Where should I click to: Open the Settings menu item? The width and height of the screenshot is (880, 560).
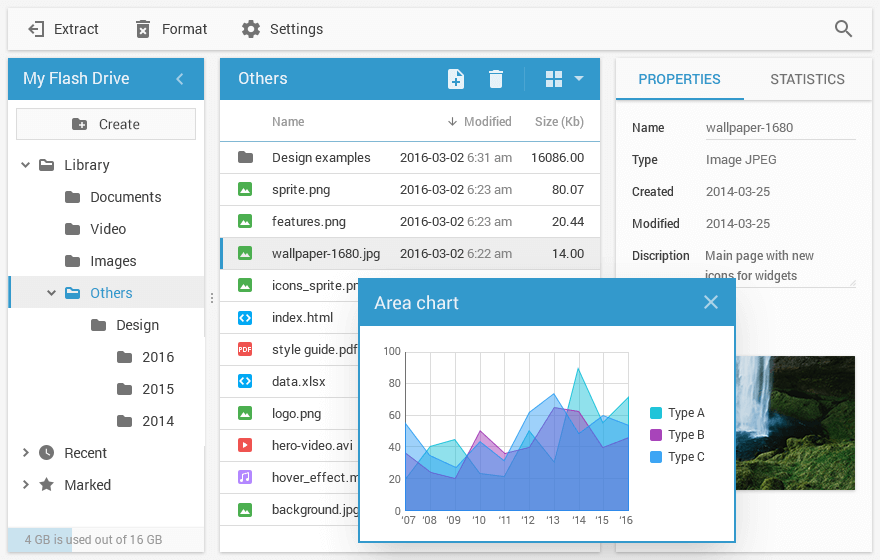click(x=283, y=29)
